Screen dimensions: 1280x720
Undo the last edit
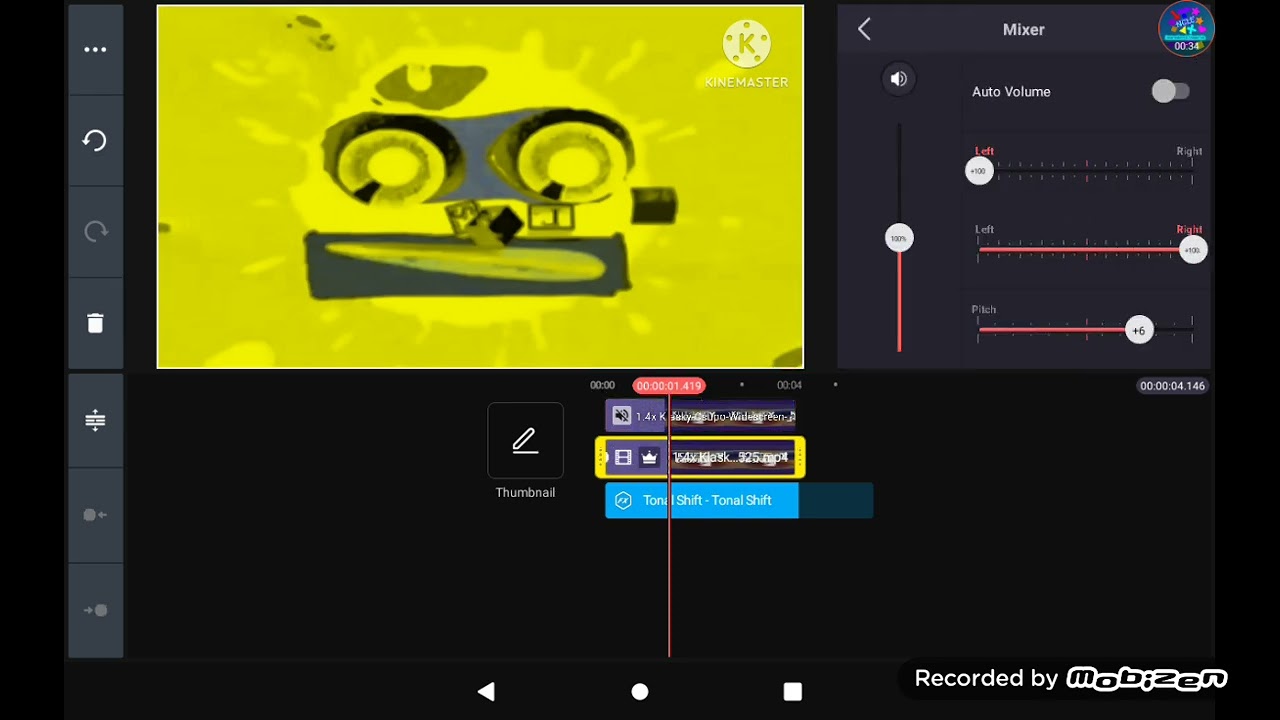tap(95, 140)
